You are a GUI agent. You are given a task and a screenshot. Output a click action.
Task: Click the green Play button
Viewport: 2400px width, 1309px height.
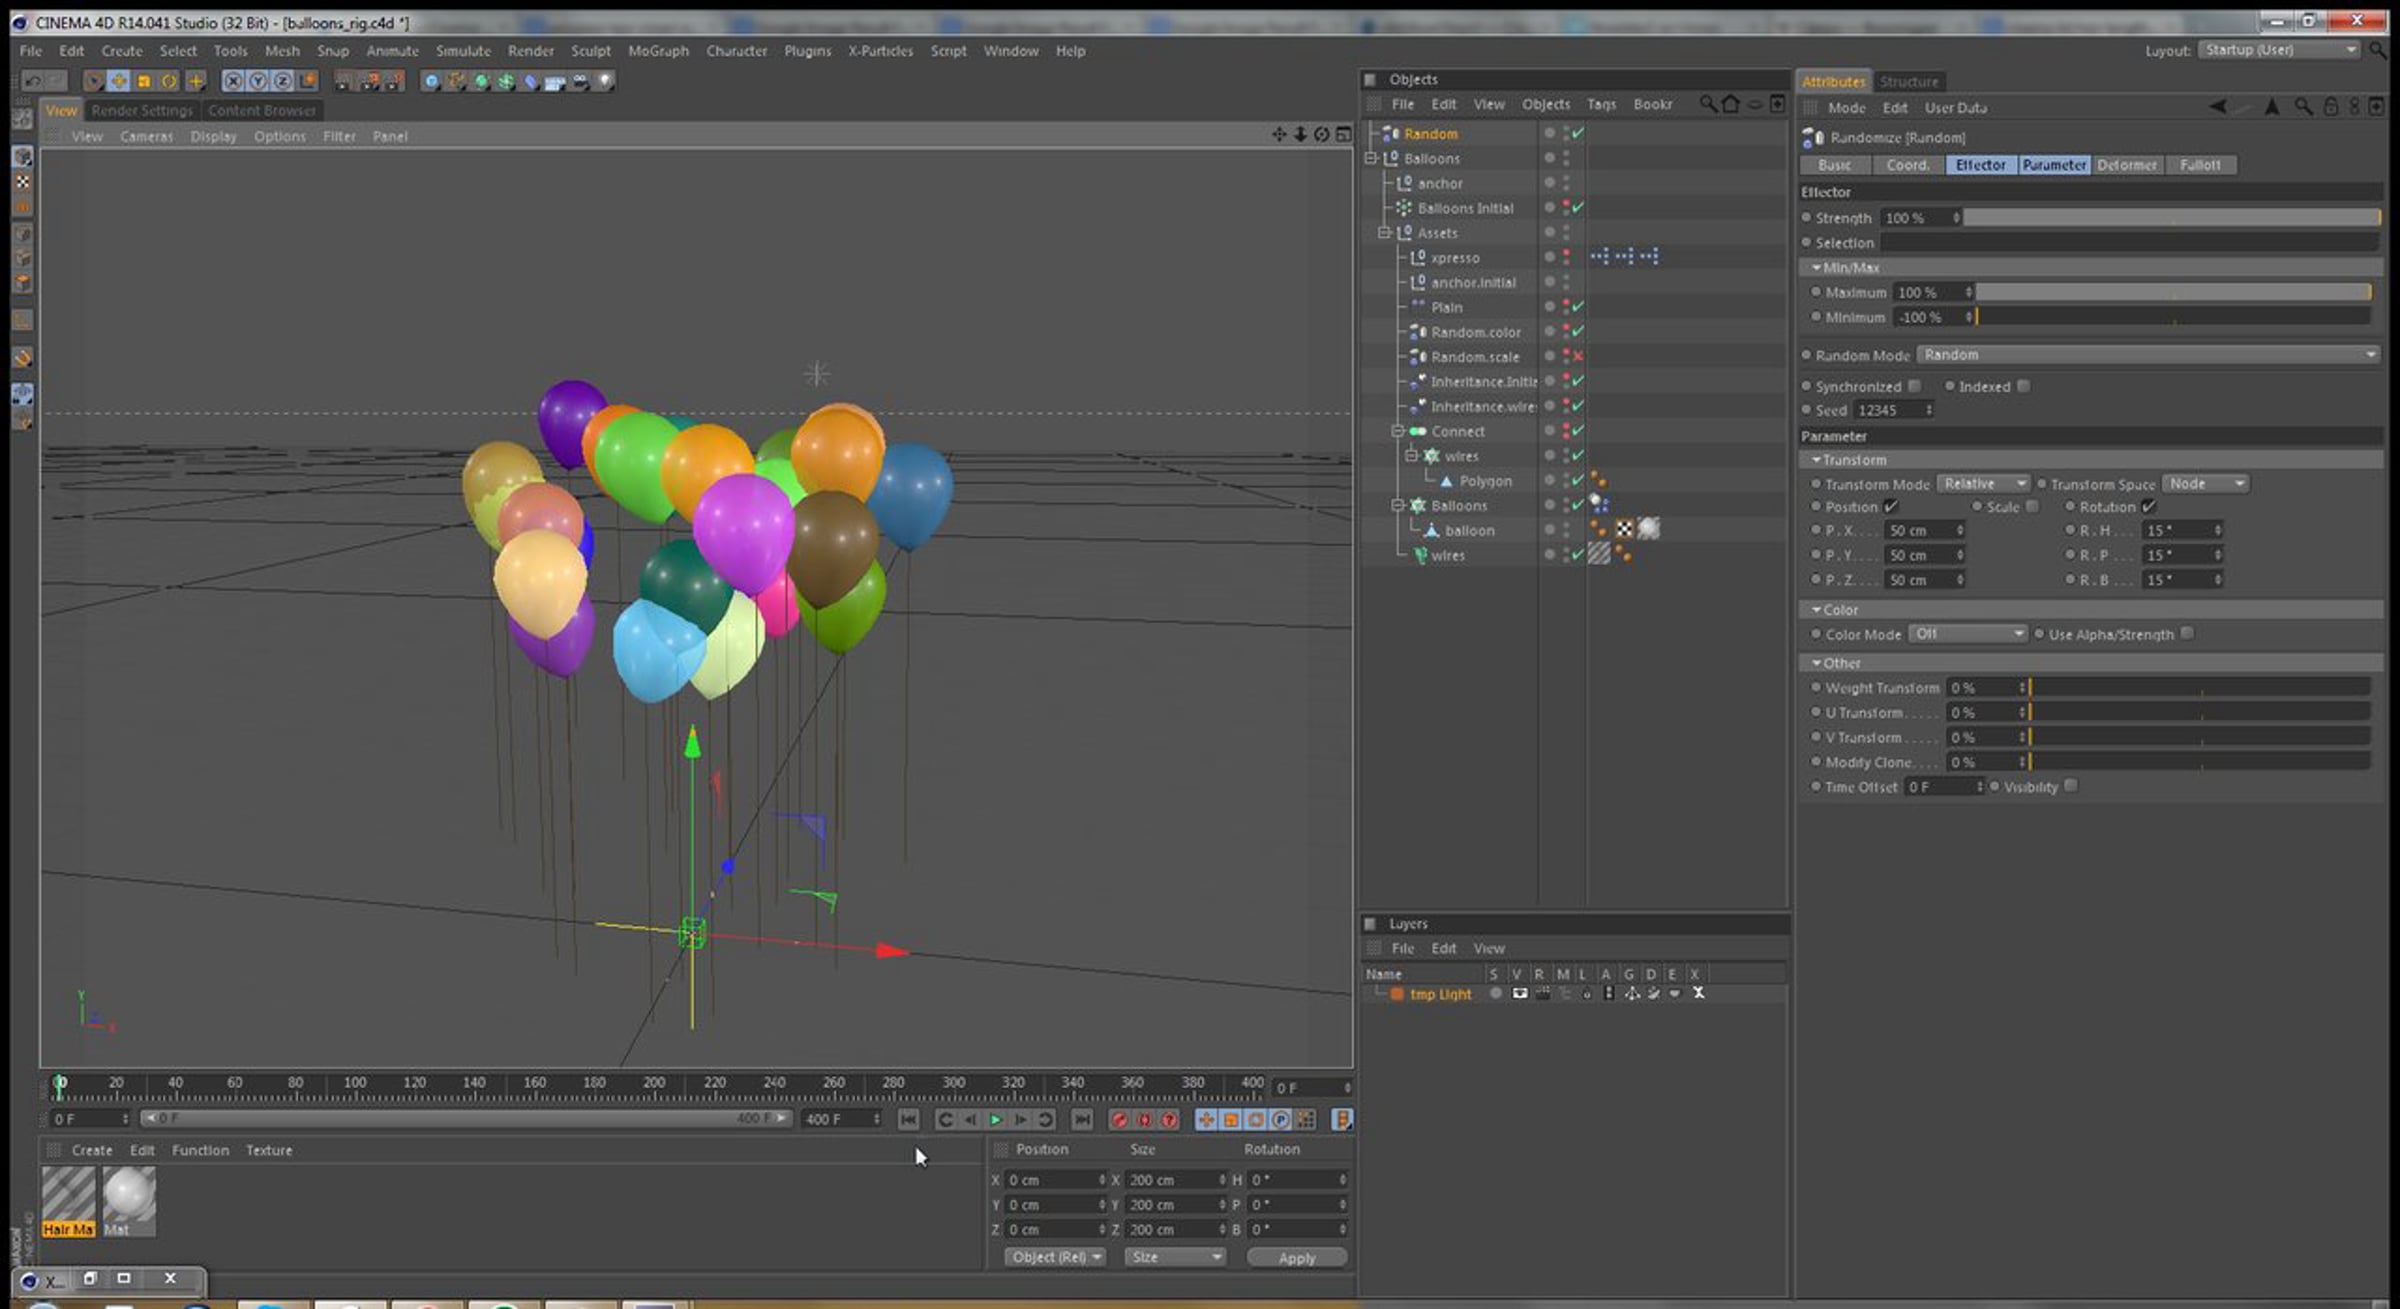click(x=995, y=1119)
